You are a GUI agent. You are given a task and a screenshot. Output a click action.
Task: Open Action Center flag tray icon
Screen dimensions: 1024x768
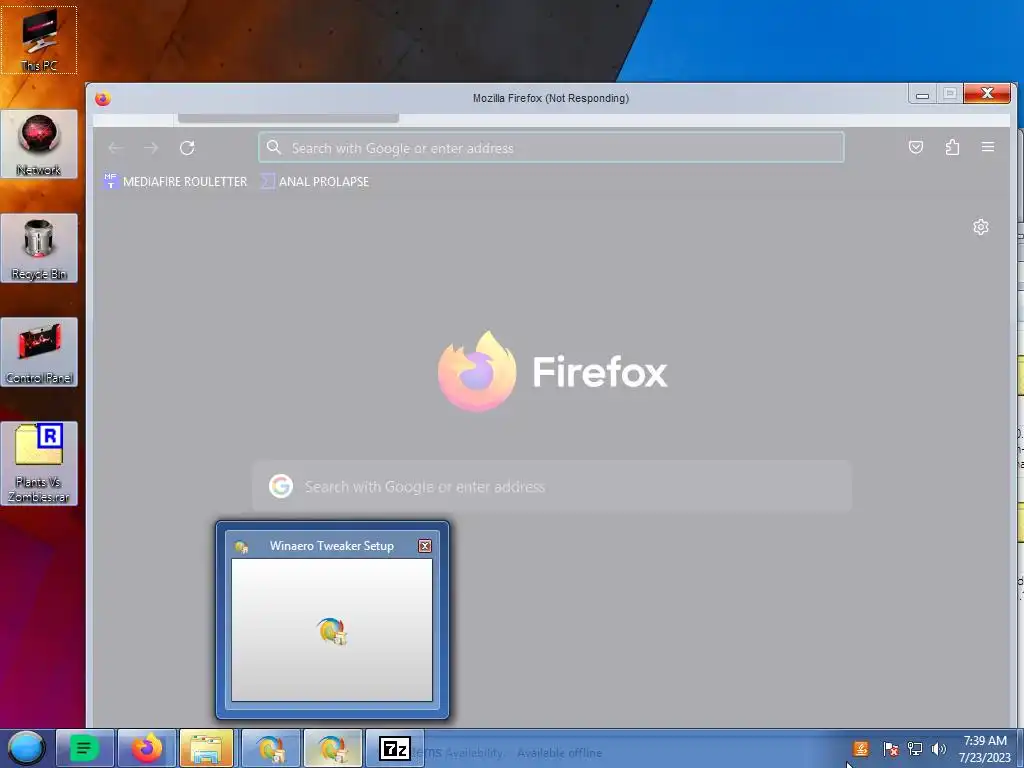pos(891,749)
